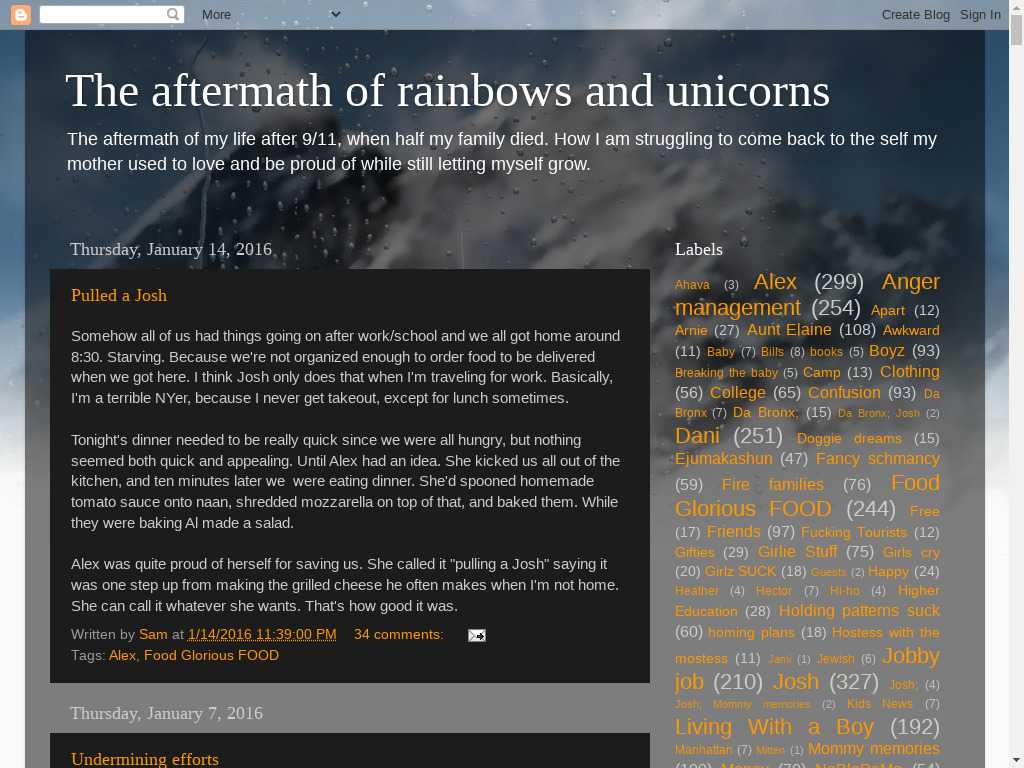Click the email post envelope icon
The height and width of the screenshot is (768, 1024).
pos(477,635)
